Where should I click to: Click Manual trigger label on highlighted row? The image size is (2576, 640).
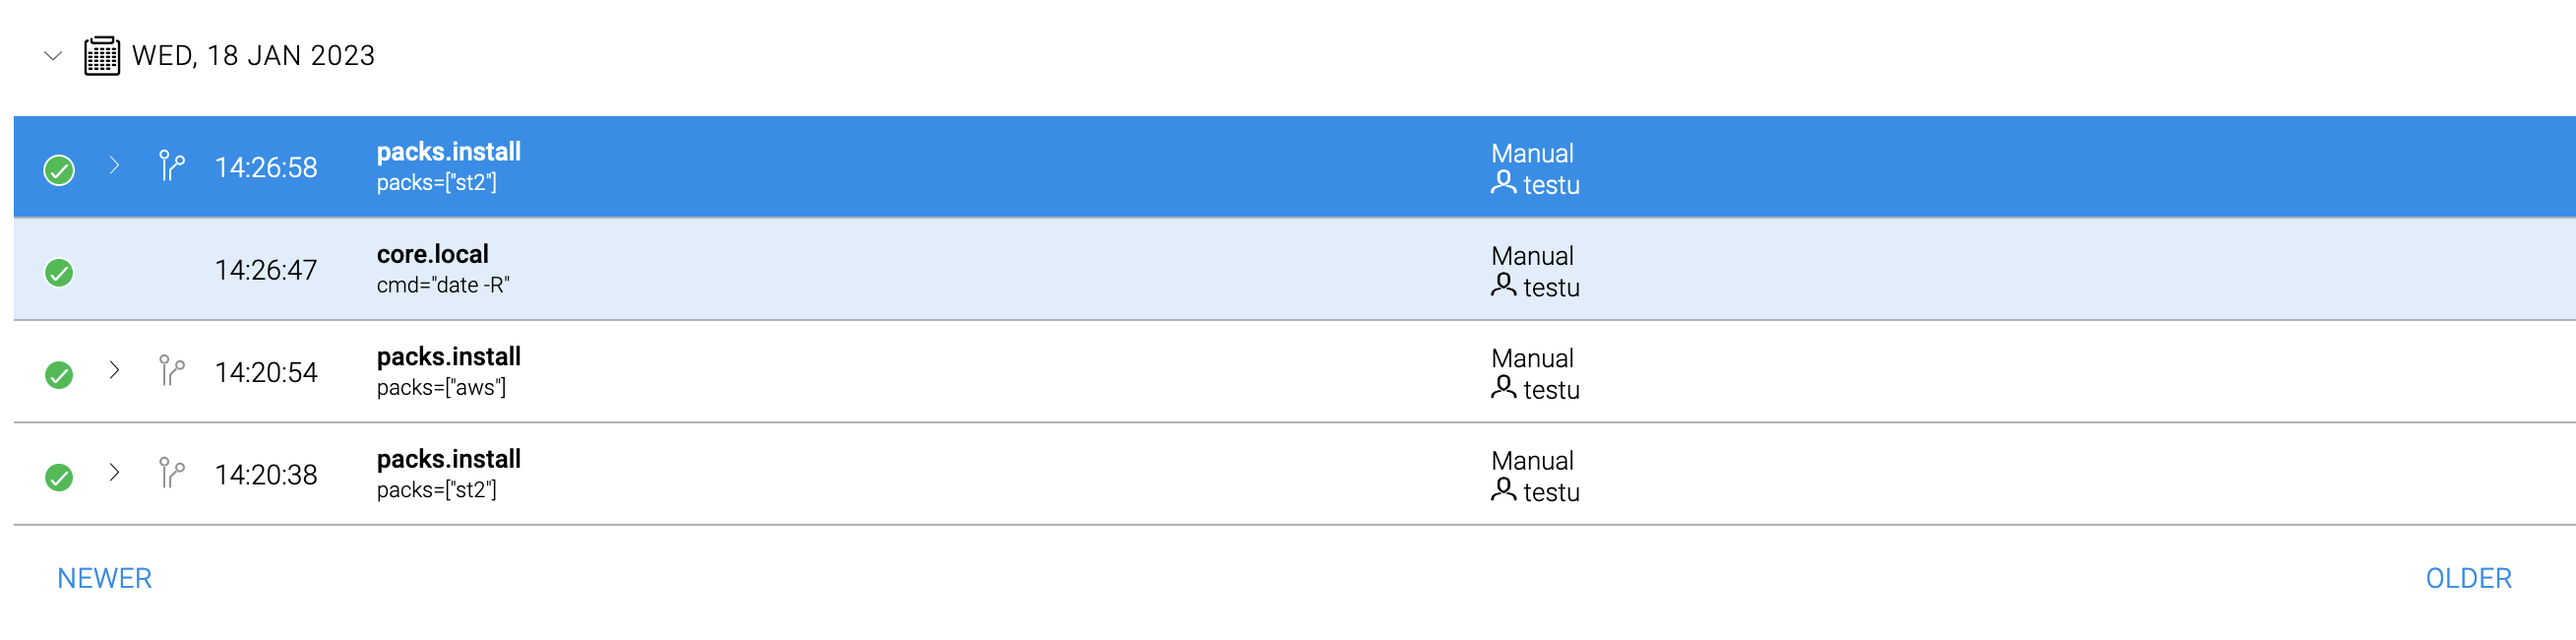[1532, 153]
